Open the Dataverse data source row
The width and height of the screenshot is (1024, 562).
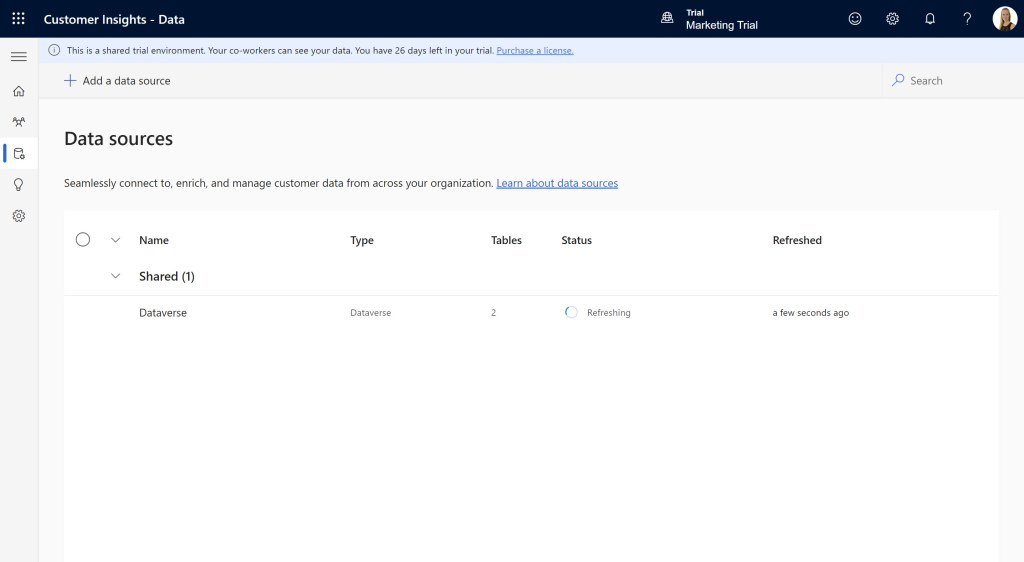tap(163, 313)
